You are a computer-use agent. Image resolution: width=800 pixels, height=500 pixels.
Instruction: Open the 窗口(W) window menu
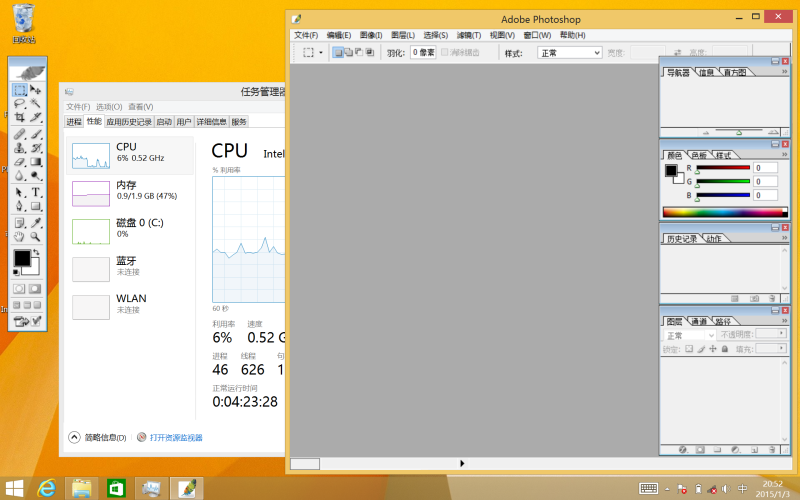click(x=537, y=35)
